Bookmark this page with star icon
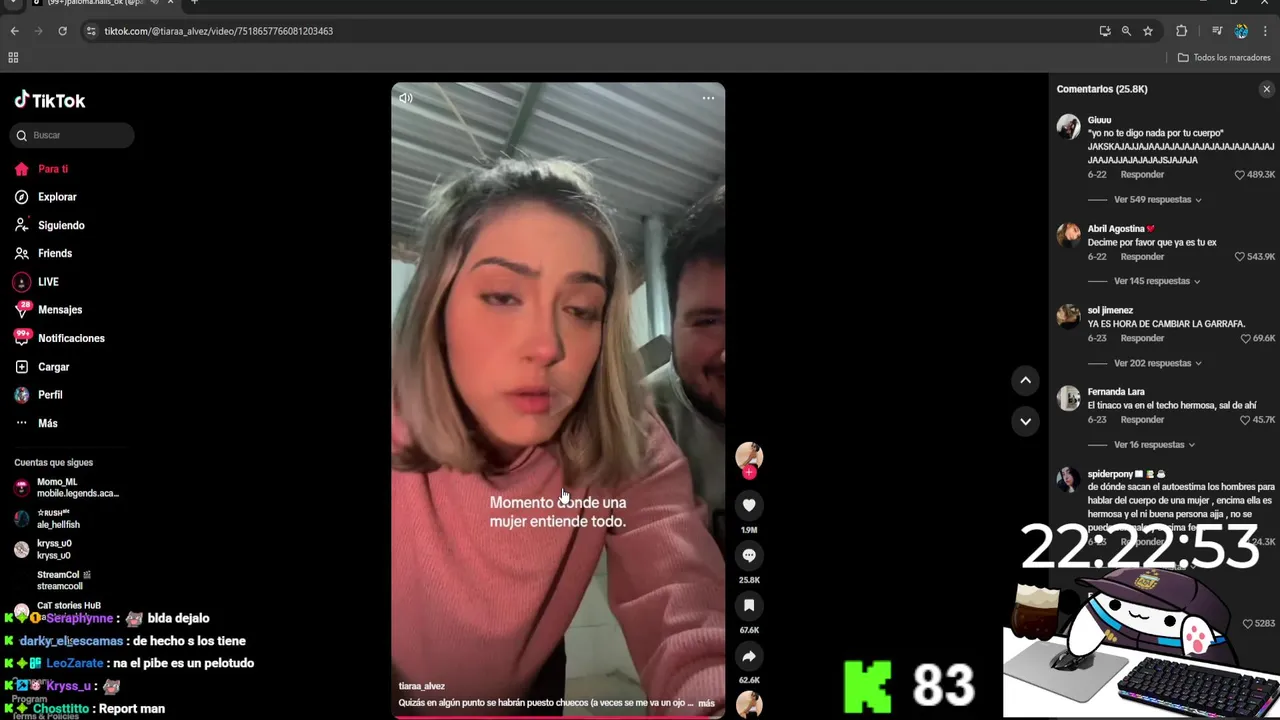The width and height of the screenshot is (1280, 720). (1148, 31)
